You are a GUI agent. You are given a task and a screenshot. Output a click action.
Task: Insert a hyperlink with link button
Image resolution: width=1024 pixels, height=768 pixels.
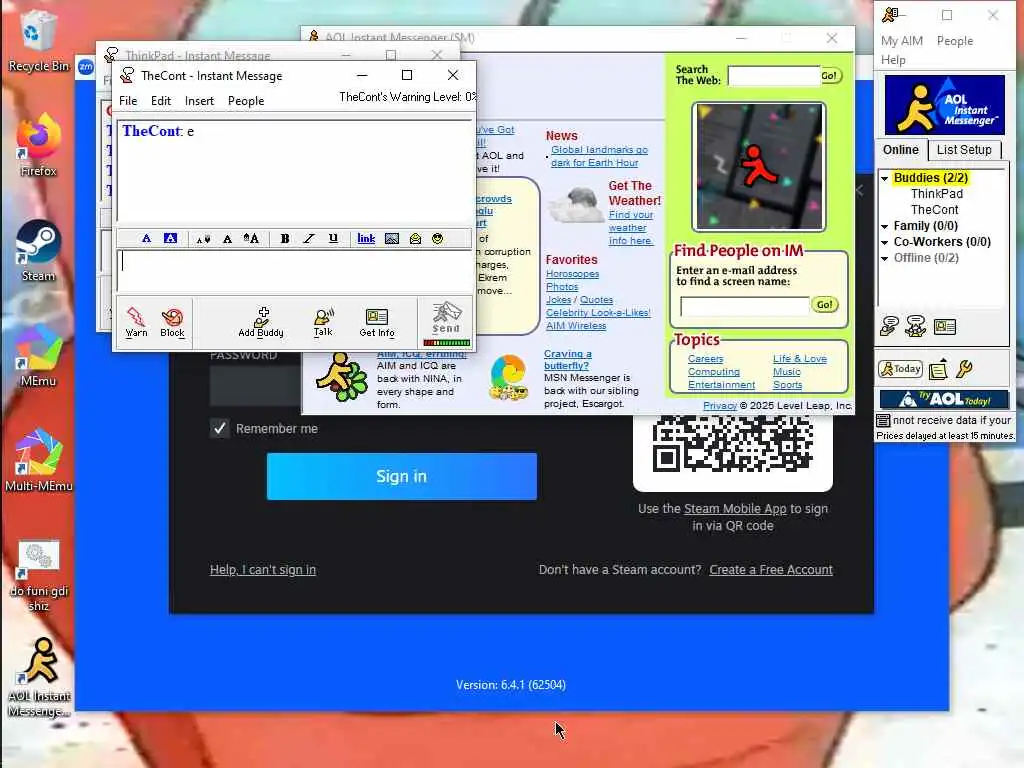pyautogui.click(x=366, y=238)
